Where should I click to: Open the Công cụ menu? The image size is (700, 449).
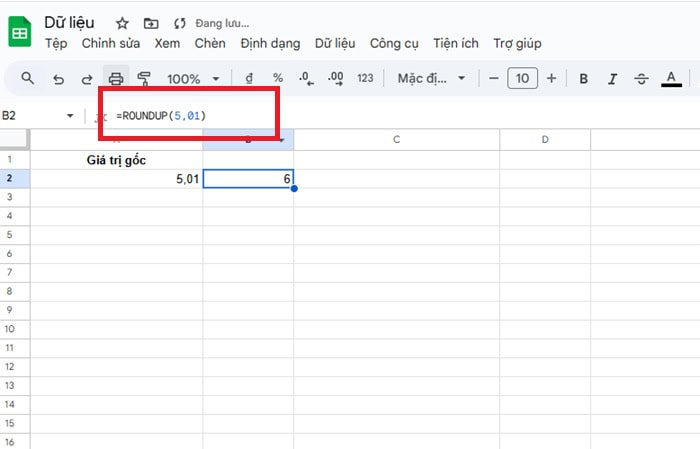click(x=394, y=44)
